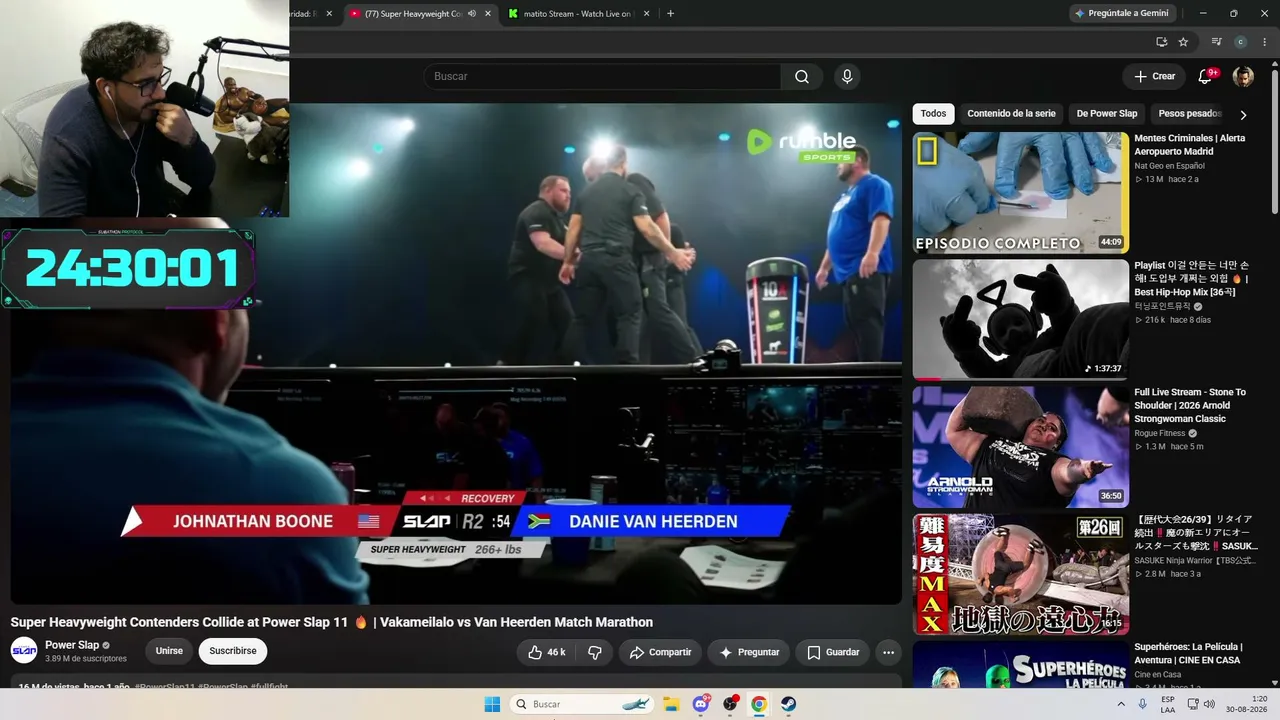The image size is (1280, 720).
Task: Open the Full Live Stream Stone To Shoulder title
Action: click(x=1190, y=406)
